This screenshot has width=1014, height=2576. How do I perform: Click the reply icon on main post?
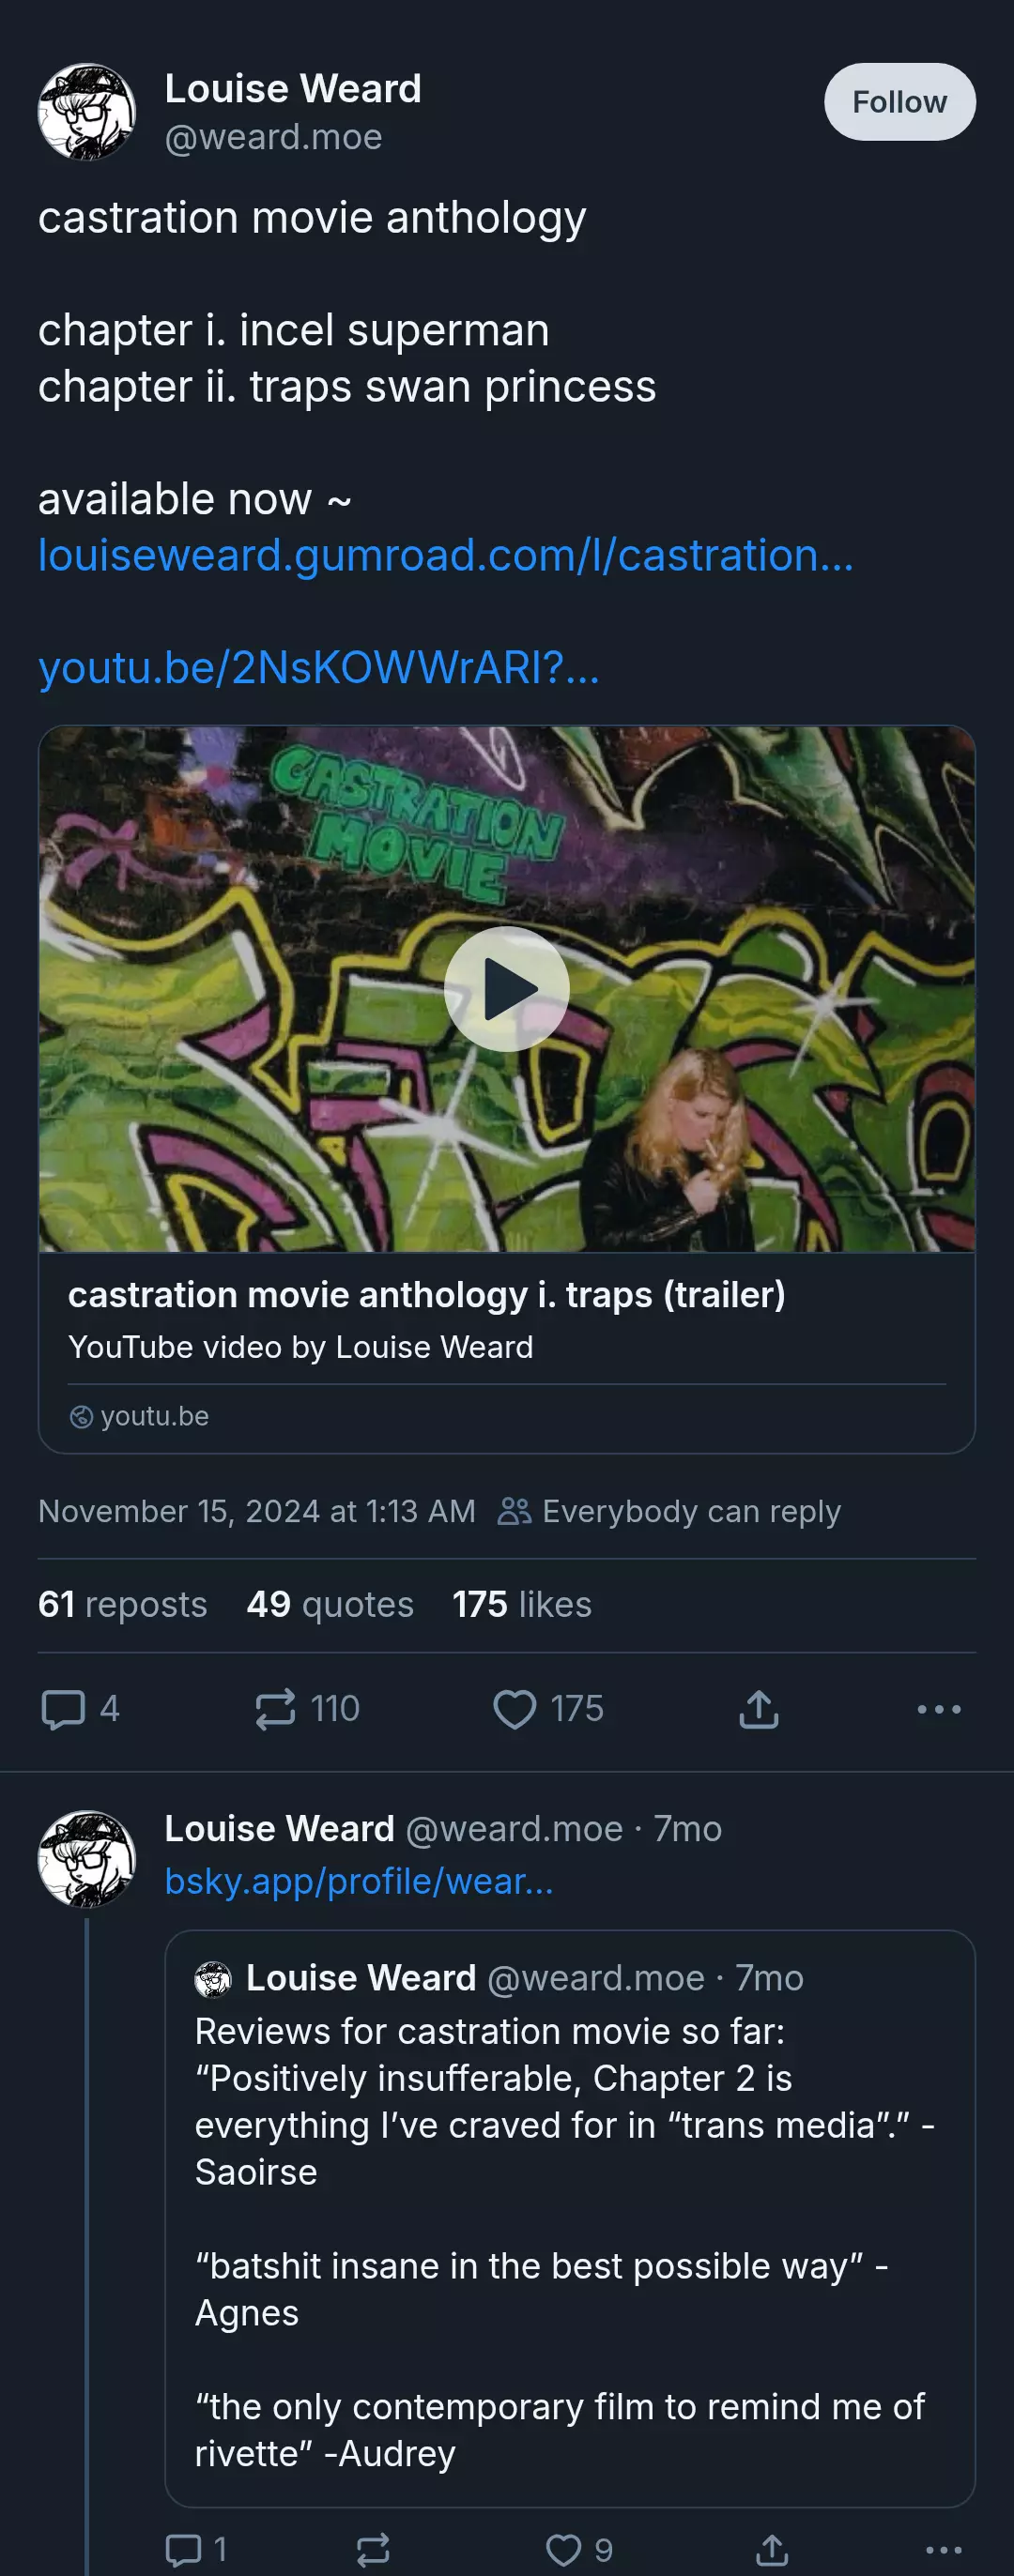click(63, 1709)
